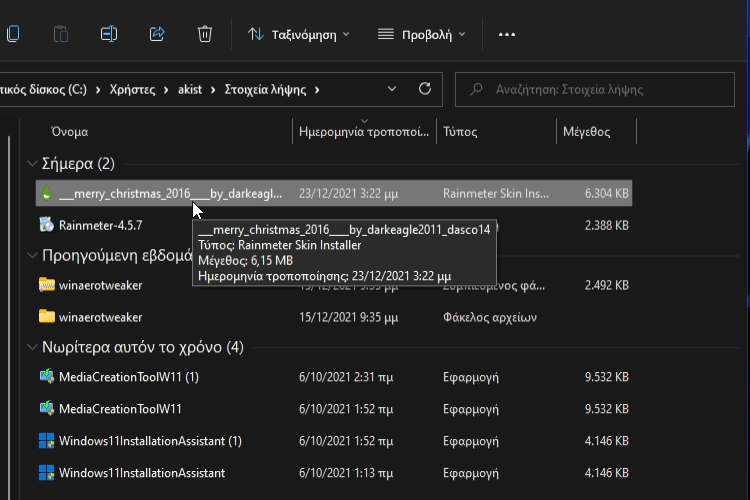Click the Delete trash icon

tap(205, 34)
